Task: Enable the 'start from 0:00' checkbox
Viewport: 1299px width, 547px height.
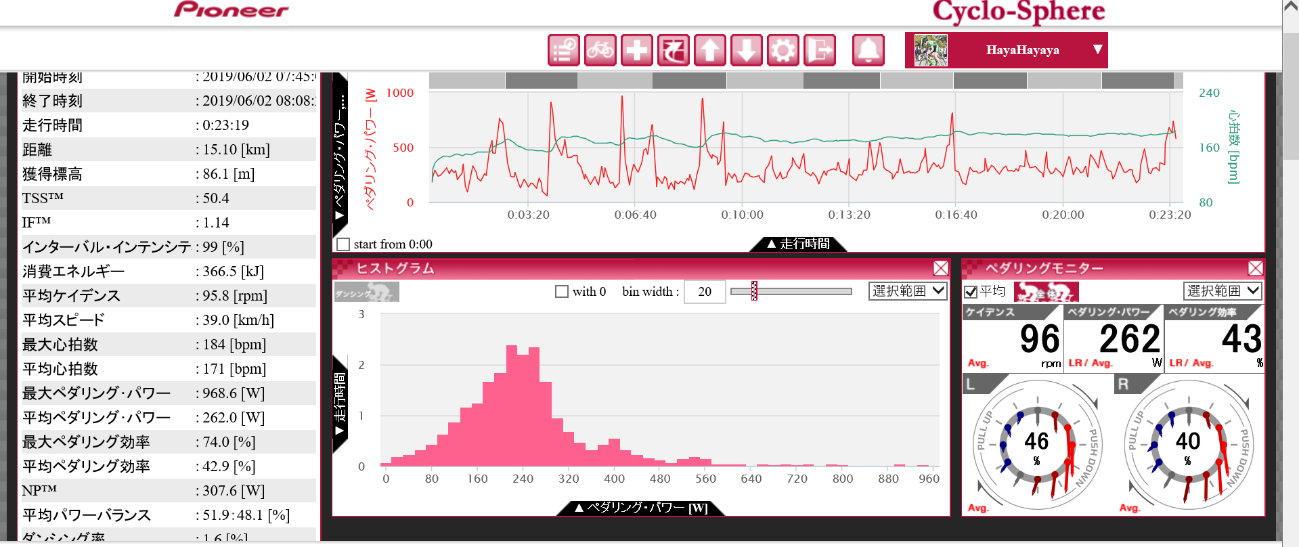Action: 344,244
